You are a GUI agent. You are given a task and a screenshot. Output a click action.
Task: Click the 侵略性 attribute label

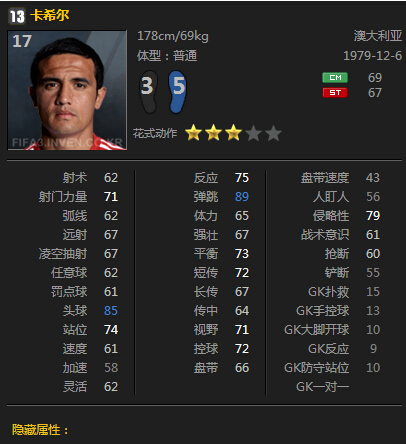[x=331, y=216]
